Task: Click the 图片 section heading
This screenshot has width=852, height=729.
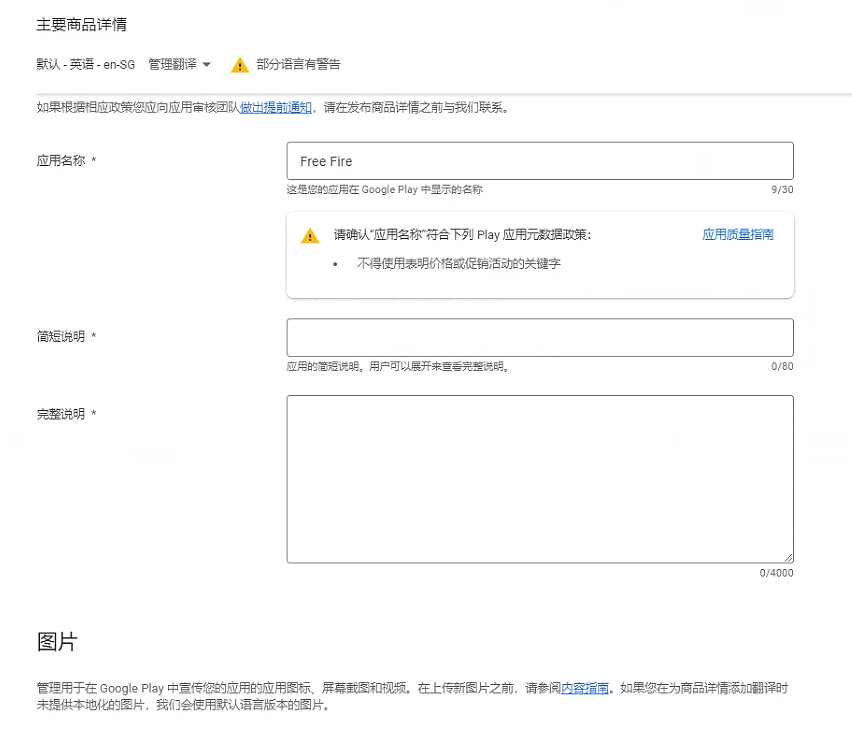Action: pos(57,642)
